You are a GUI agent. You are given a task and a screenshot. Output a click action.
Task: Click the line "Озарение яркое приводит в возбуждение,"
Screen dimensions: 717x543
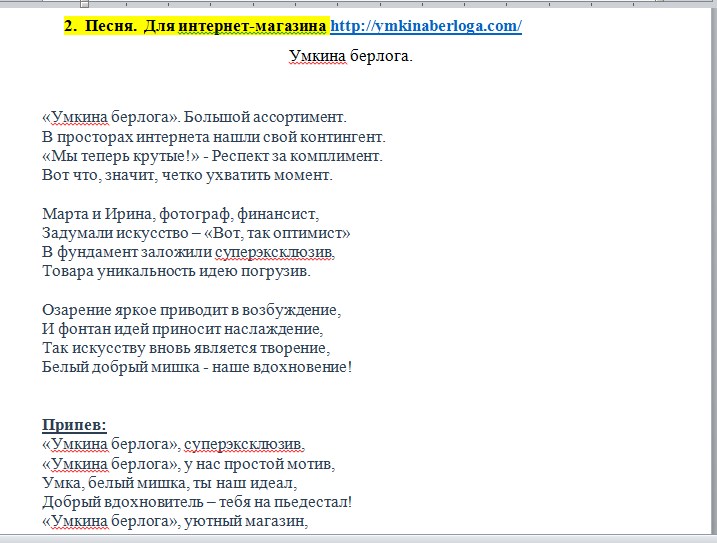point(192,310)
